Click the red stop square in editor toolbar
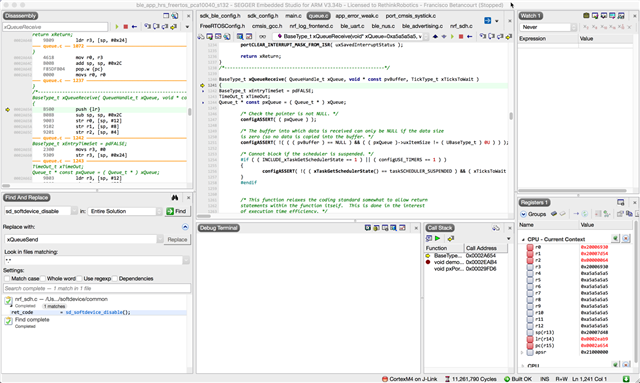This screenshot has width=640, height=383. 461,36
